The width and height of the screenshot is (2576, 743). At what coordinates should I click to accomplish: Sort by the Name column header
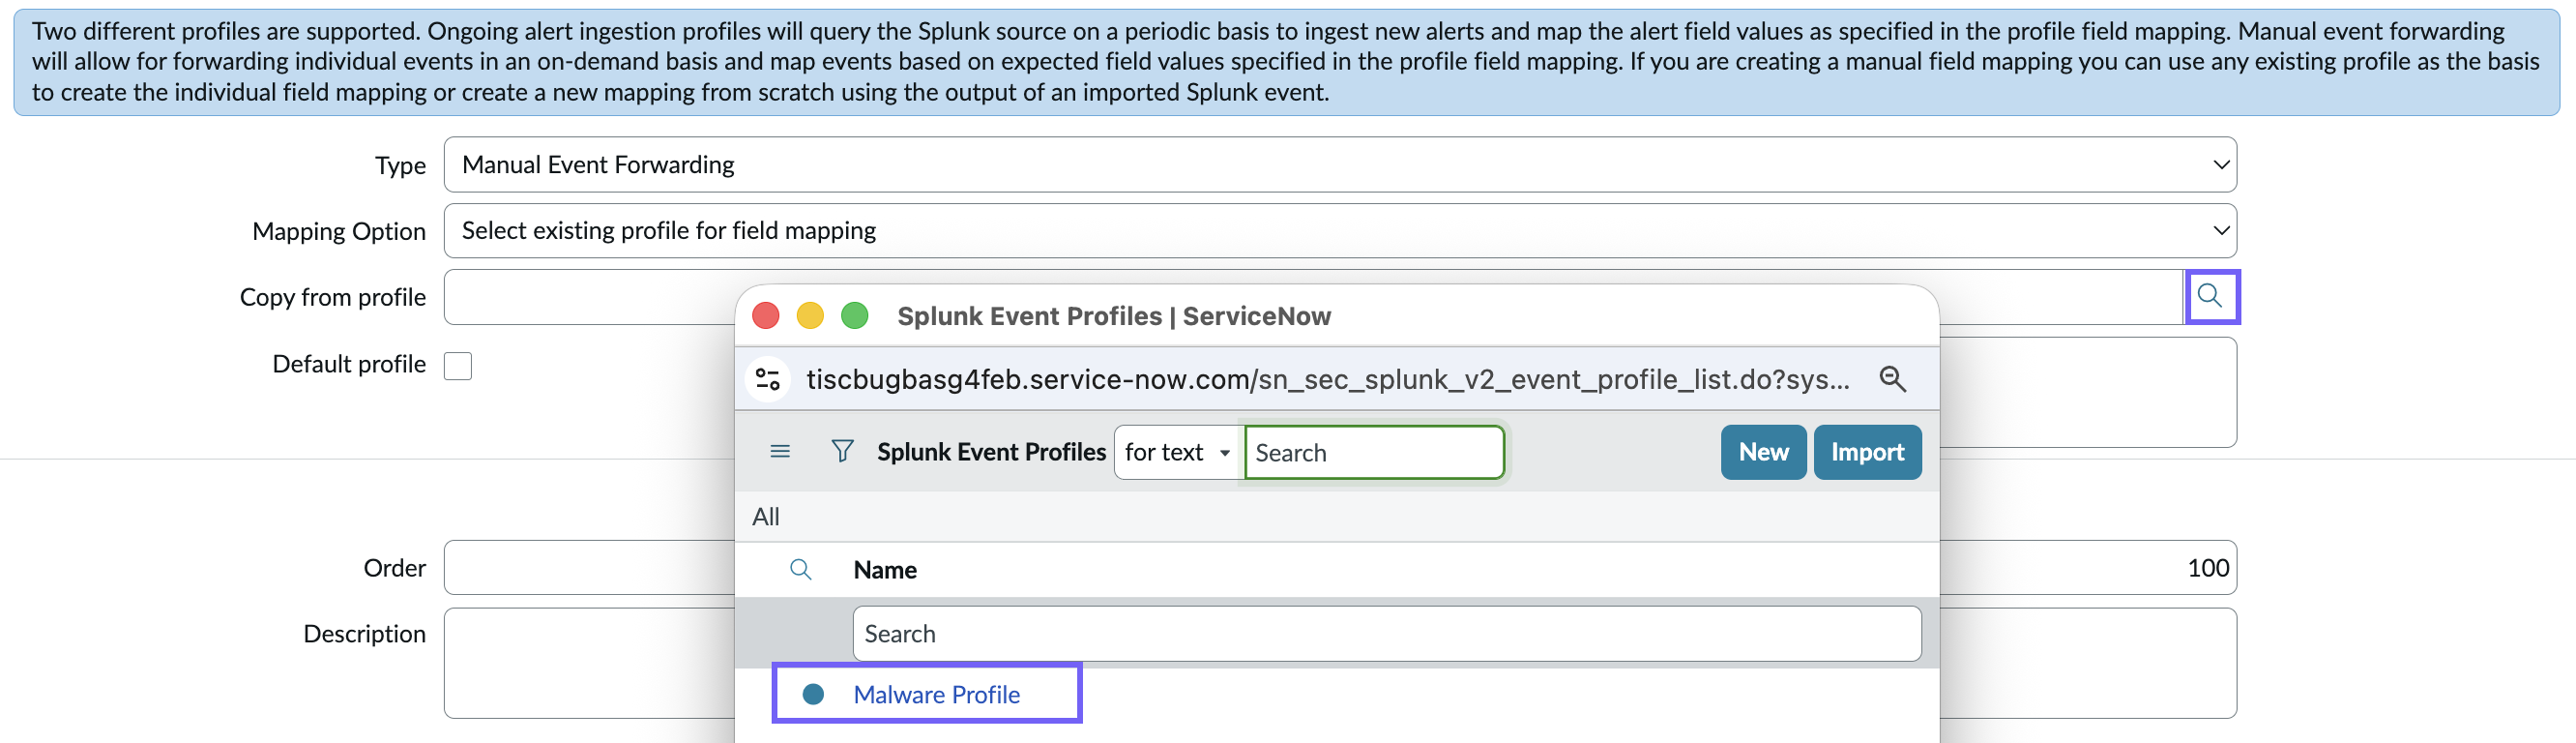pos(885,570)
